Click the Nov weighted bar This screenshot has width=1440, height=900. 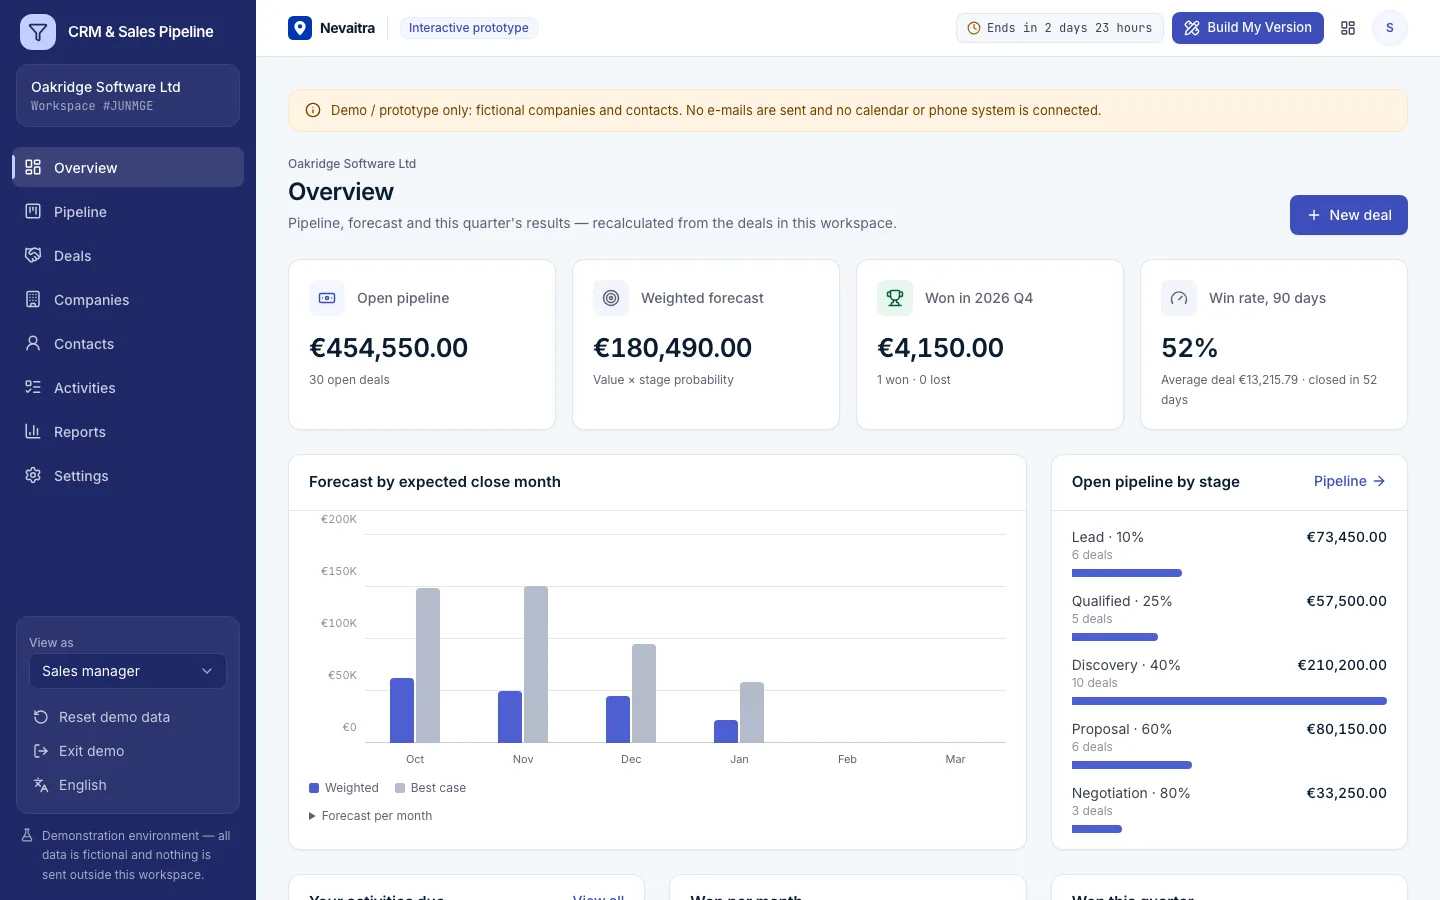coord(510,717)
